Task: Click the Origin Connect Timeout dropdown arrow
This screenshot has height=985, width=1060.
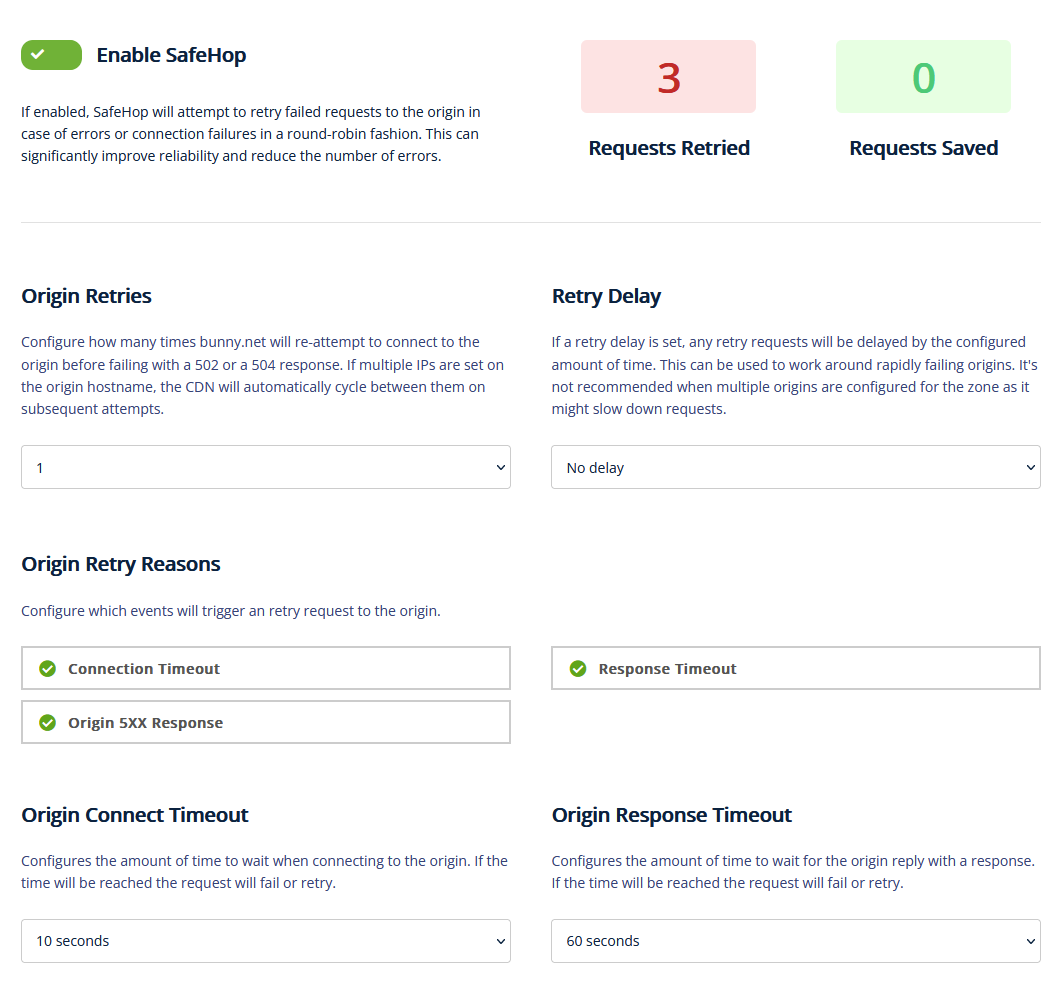Action: point(501,941)
